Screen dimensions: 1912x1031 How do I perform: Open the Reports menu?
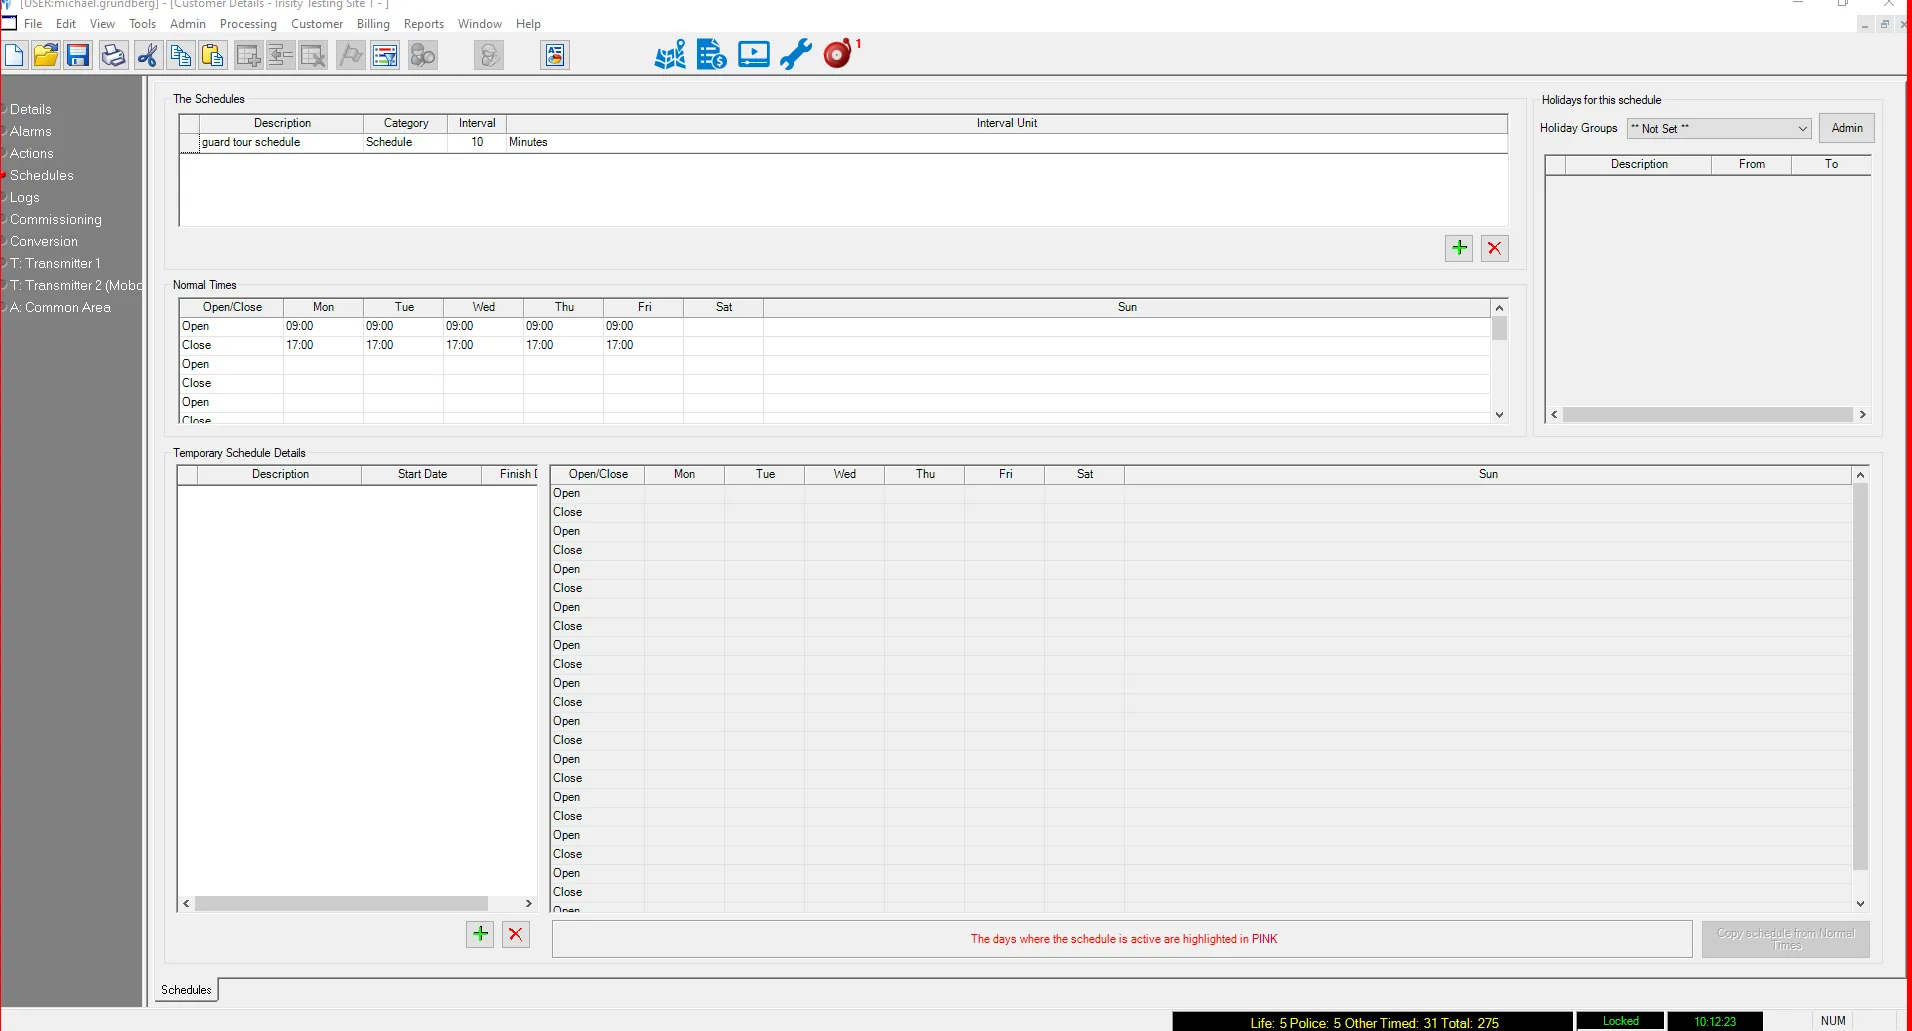coord(424,24)
